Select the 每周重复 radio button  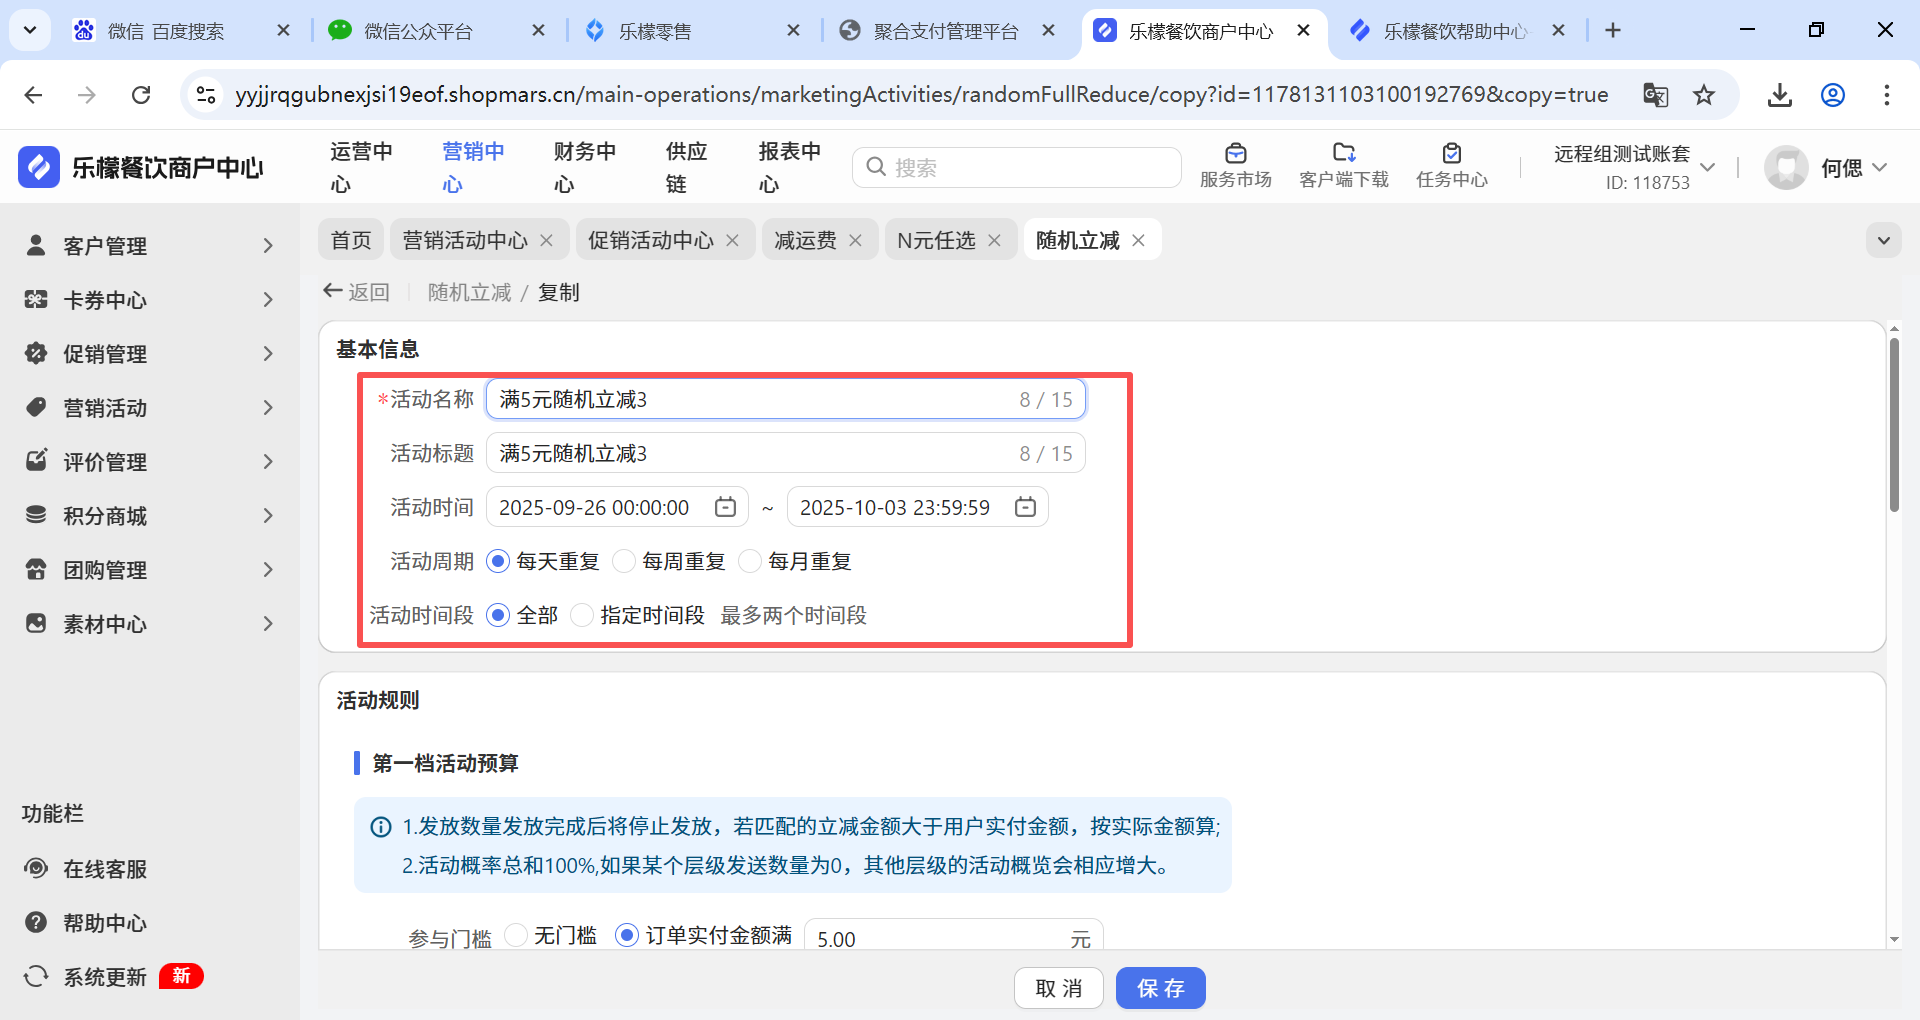point(624,561)
